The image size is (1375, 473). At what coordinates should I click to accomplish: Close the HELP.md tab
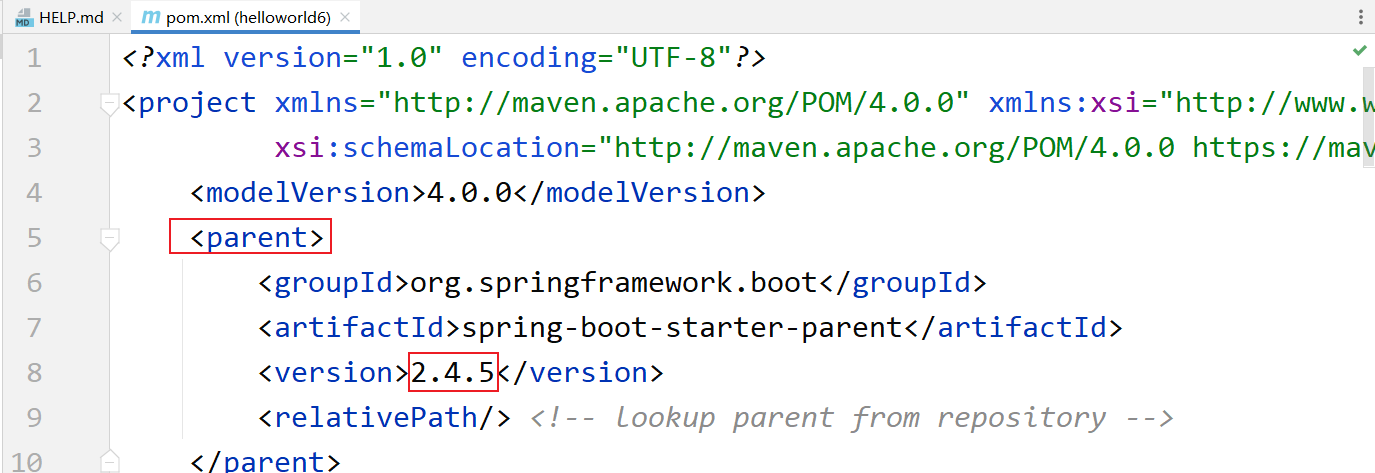click(119, 18)
